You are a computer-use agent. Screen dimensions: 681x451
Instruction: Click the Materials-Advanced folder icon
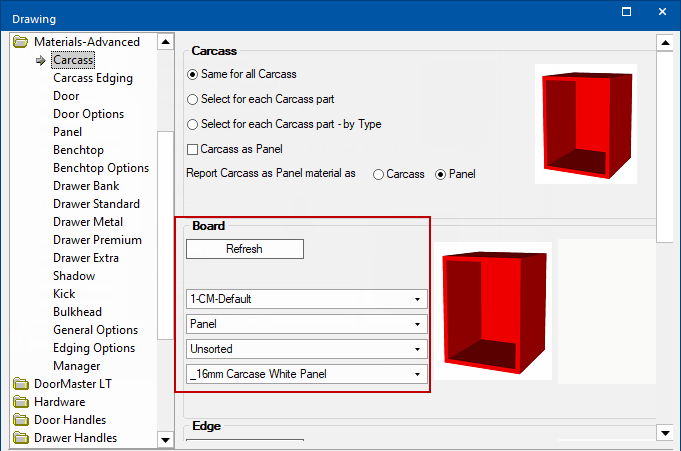pyautogui.click(x=20, y=42)
